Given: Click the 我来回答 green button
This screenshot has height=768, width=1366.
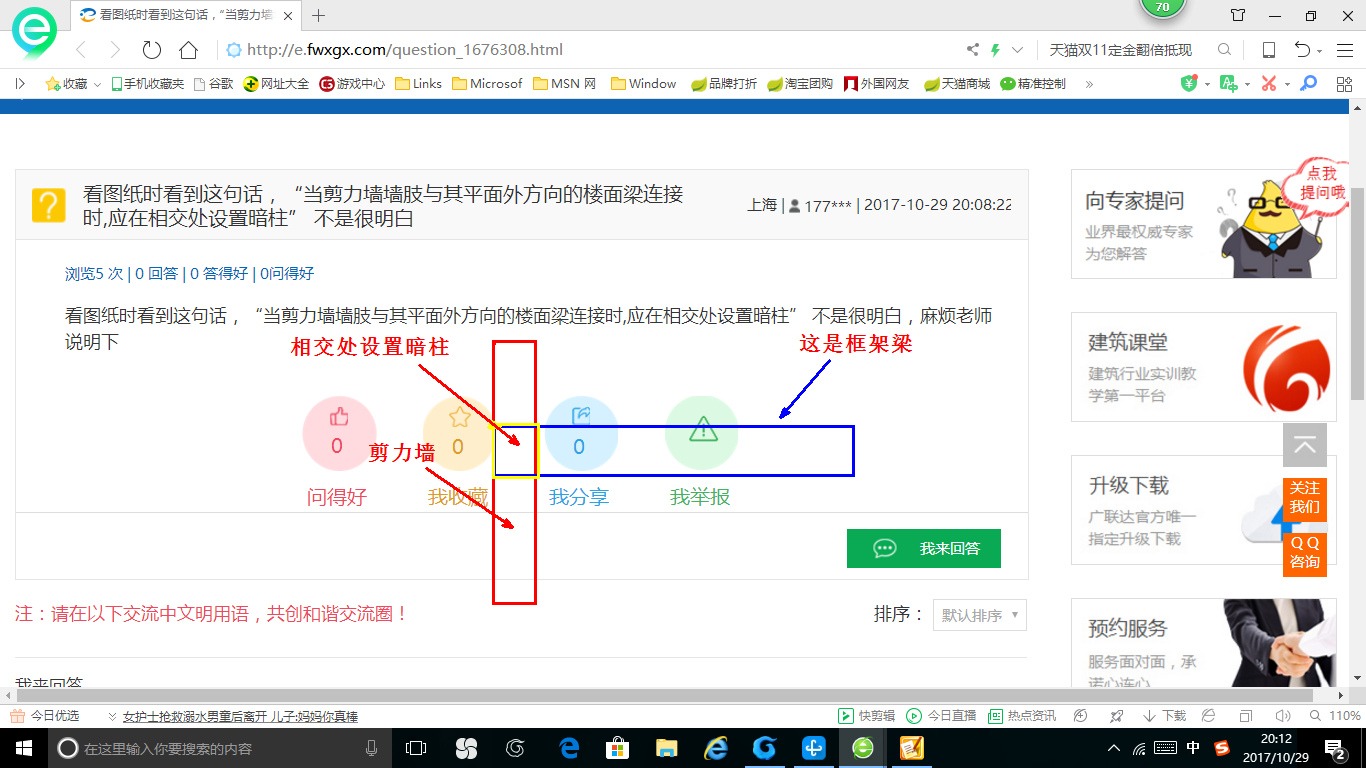Looking at the screenshot, I should point(924,548).
